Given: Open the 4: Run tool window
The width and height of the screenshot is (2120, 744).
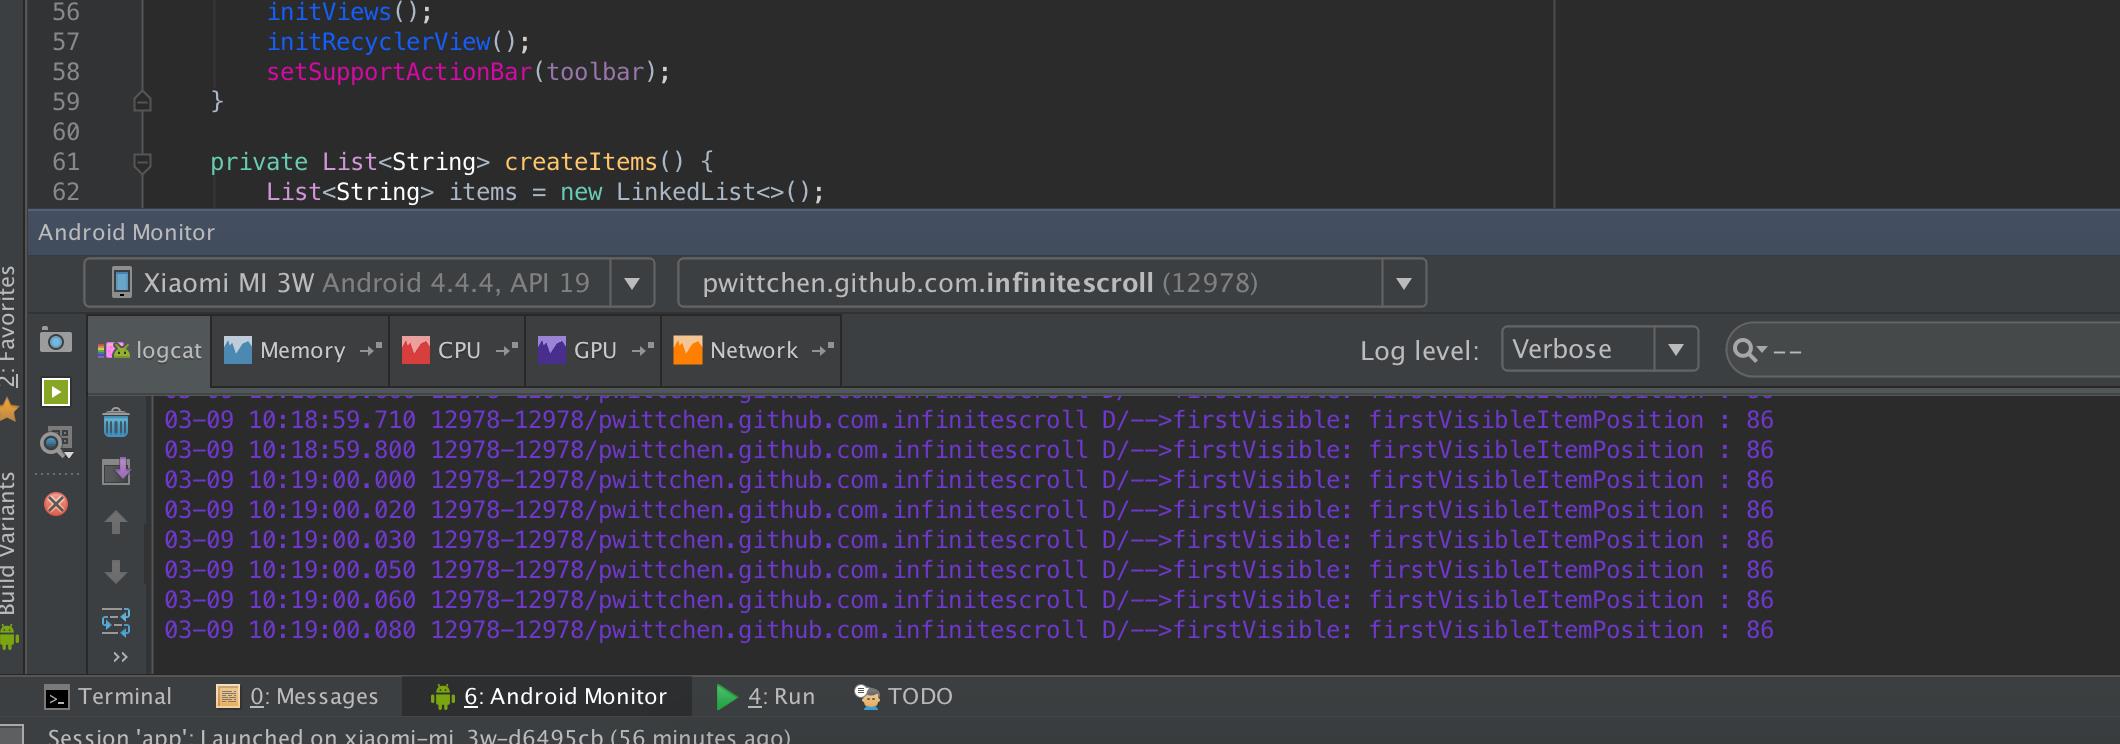Looking at the screenshot, I should pos(765,696).
